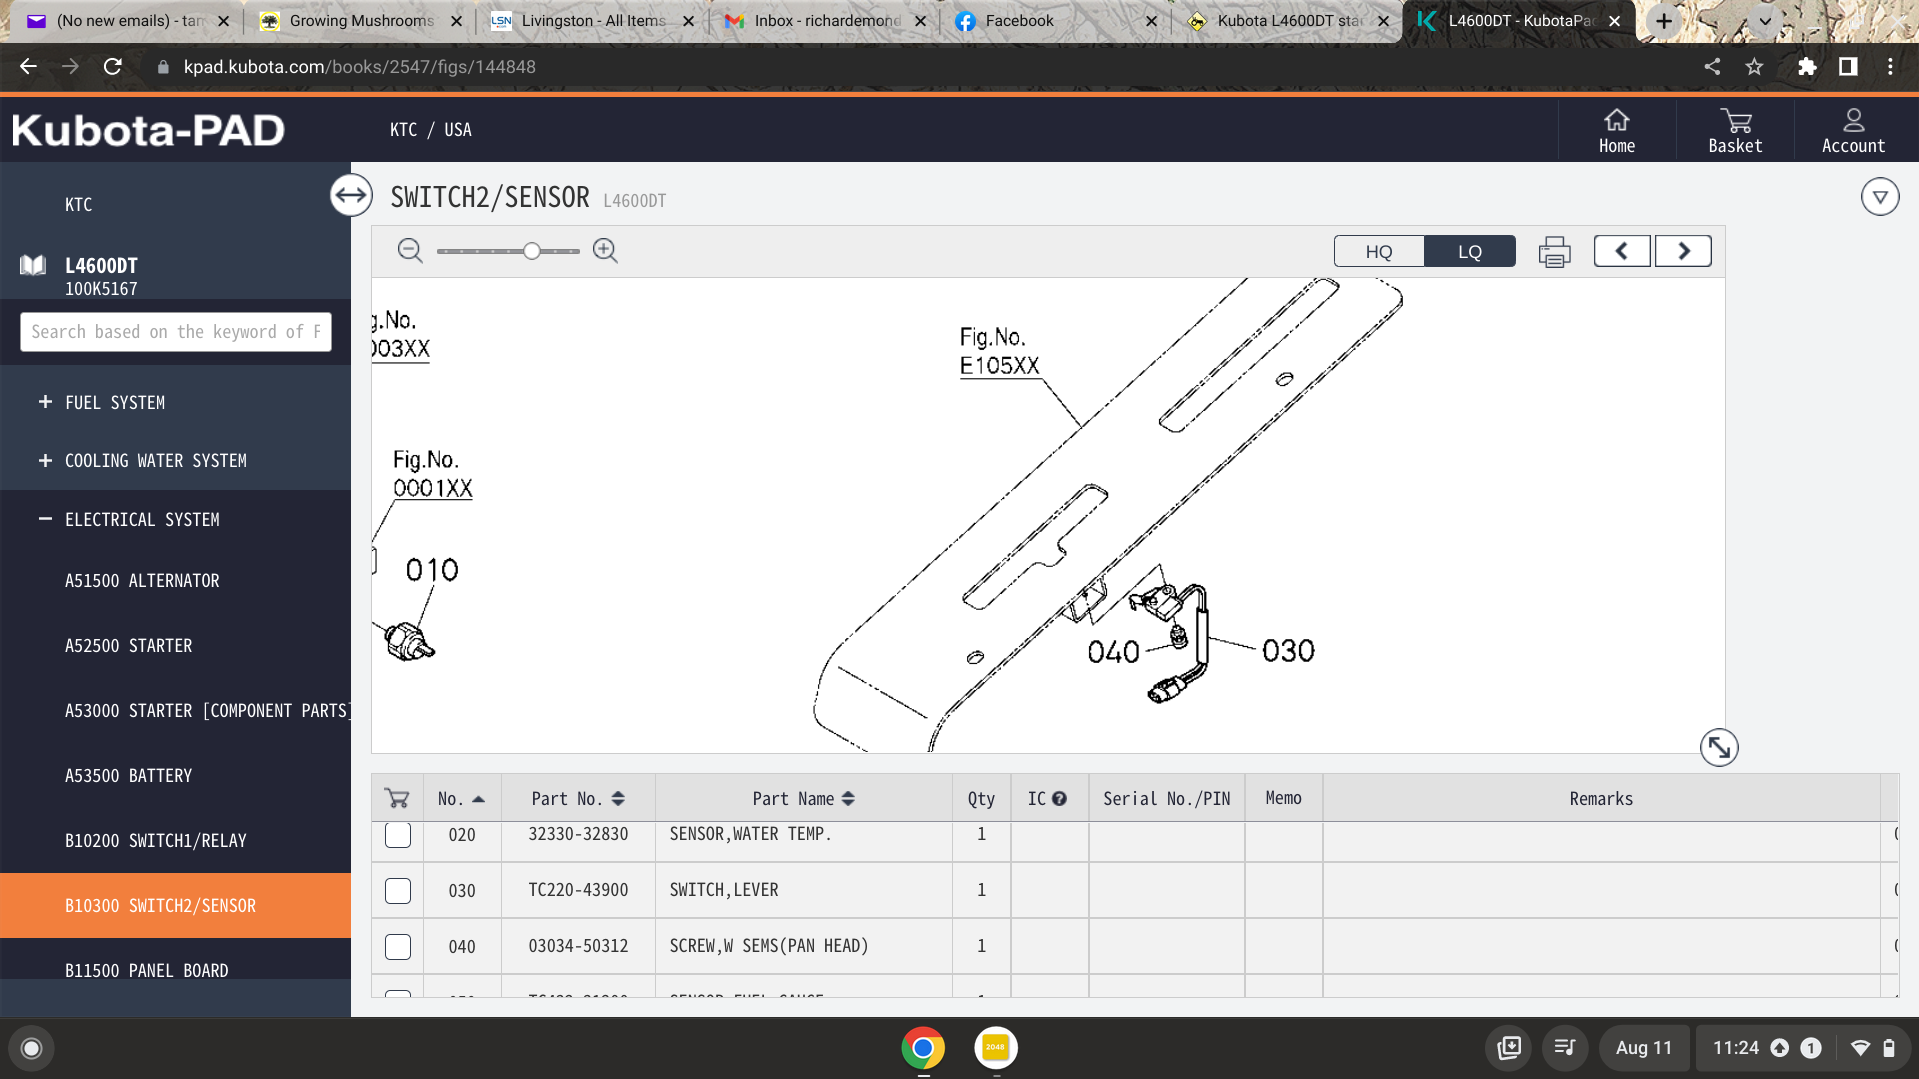Open the Basket cart
Screen dimensions: 1919x1079
(x=1735, y=131)
